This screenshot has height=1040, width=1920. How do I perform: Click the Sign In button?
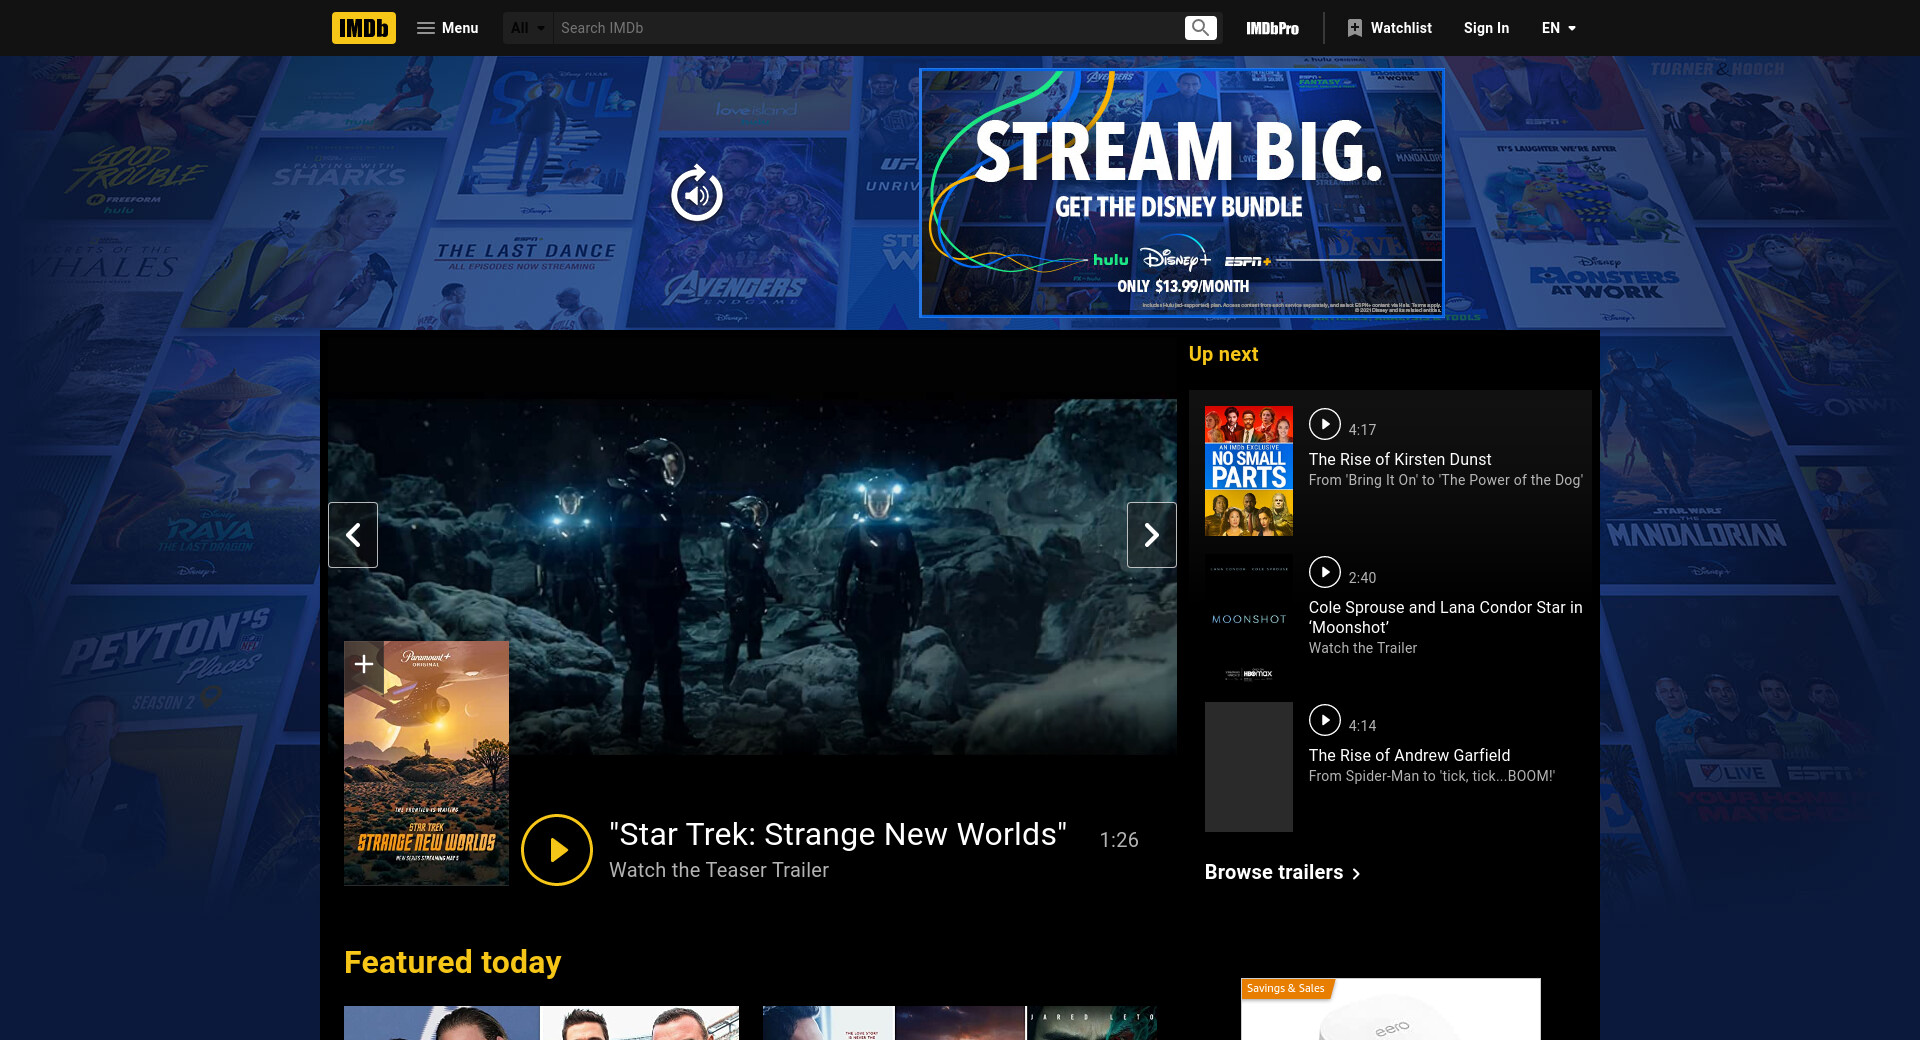tap(1486, 28)
